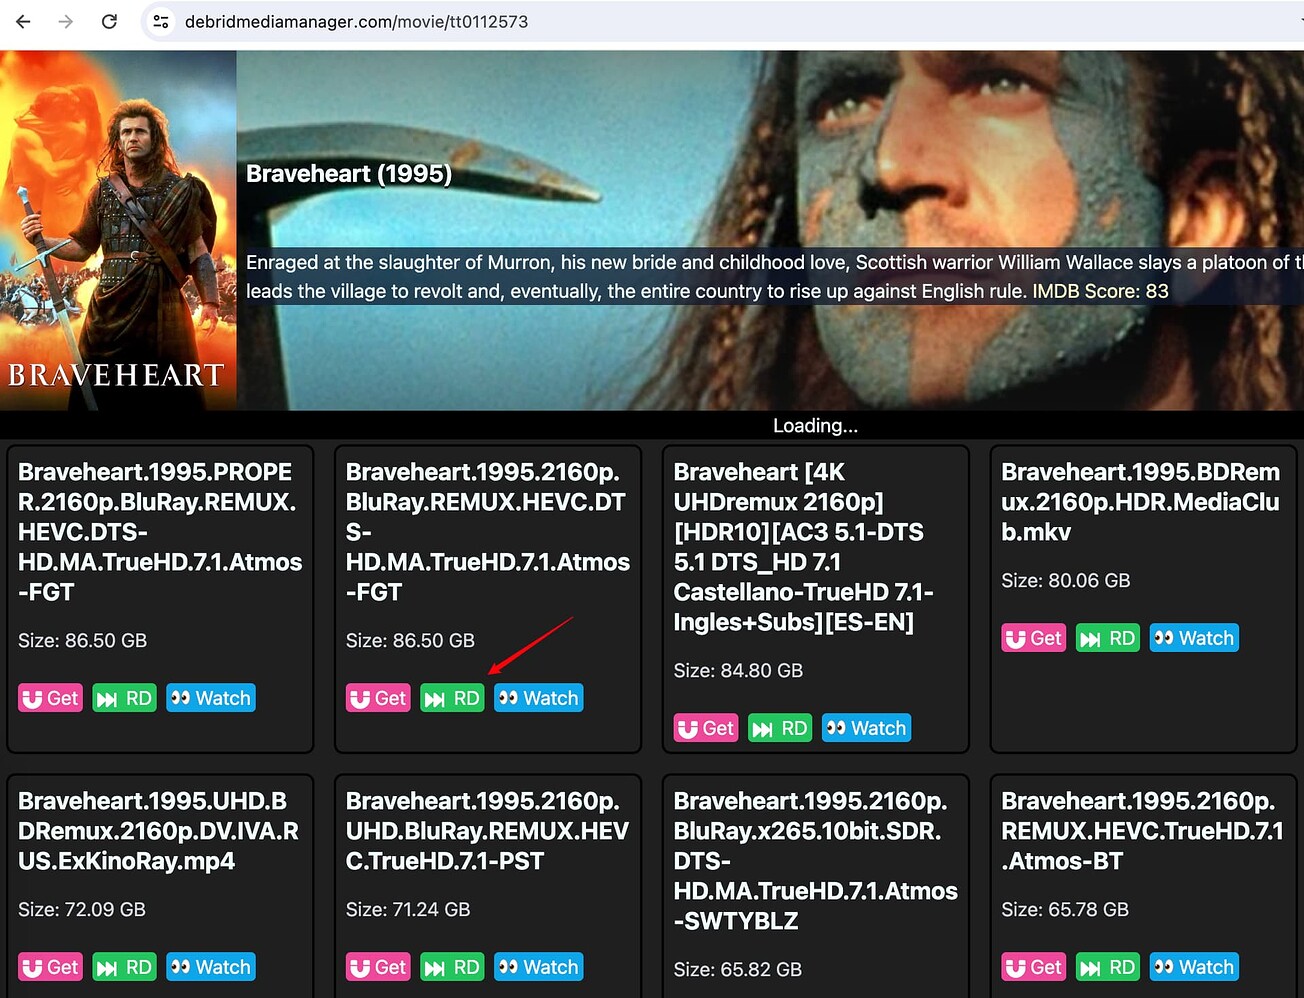This screenshot has width=1304, height=998.
Task: Reload the page with refresh icon
Action: point(109,21)
